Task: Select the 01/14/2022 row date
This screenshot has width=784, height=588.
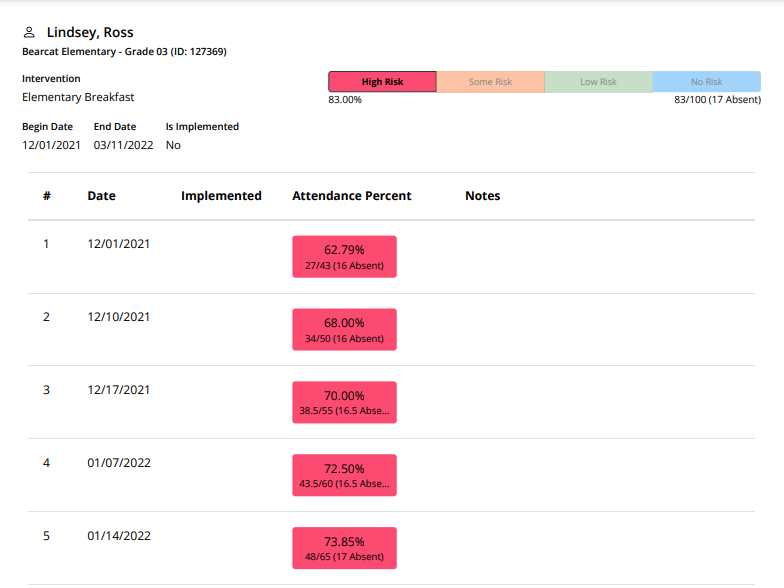Action: coord(118,536)
